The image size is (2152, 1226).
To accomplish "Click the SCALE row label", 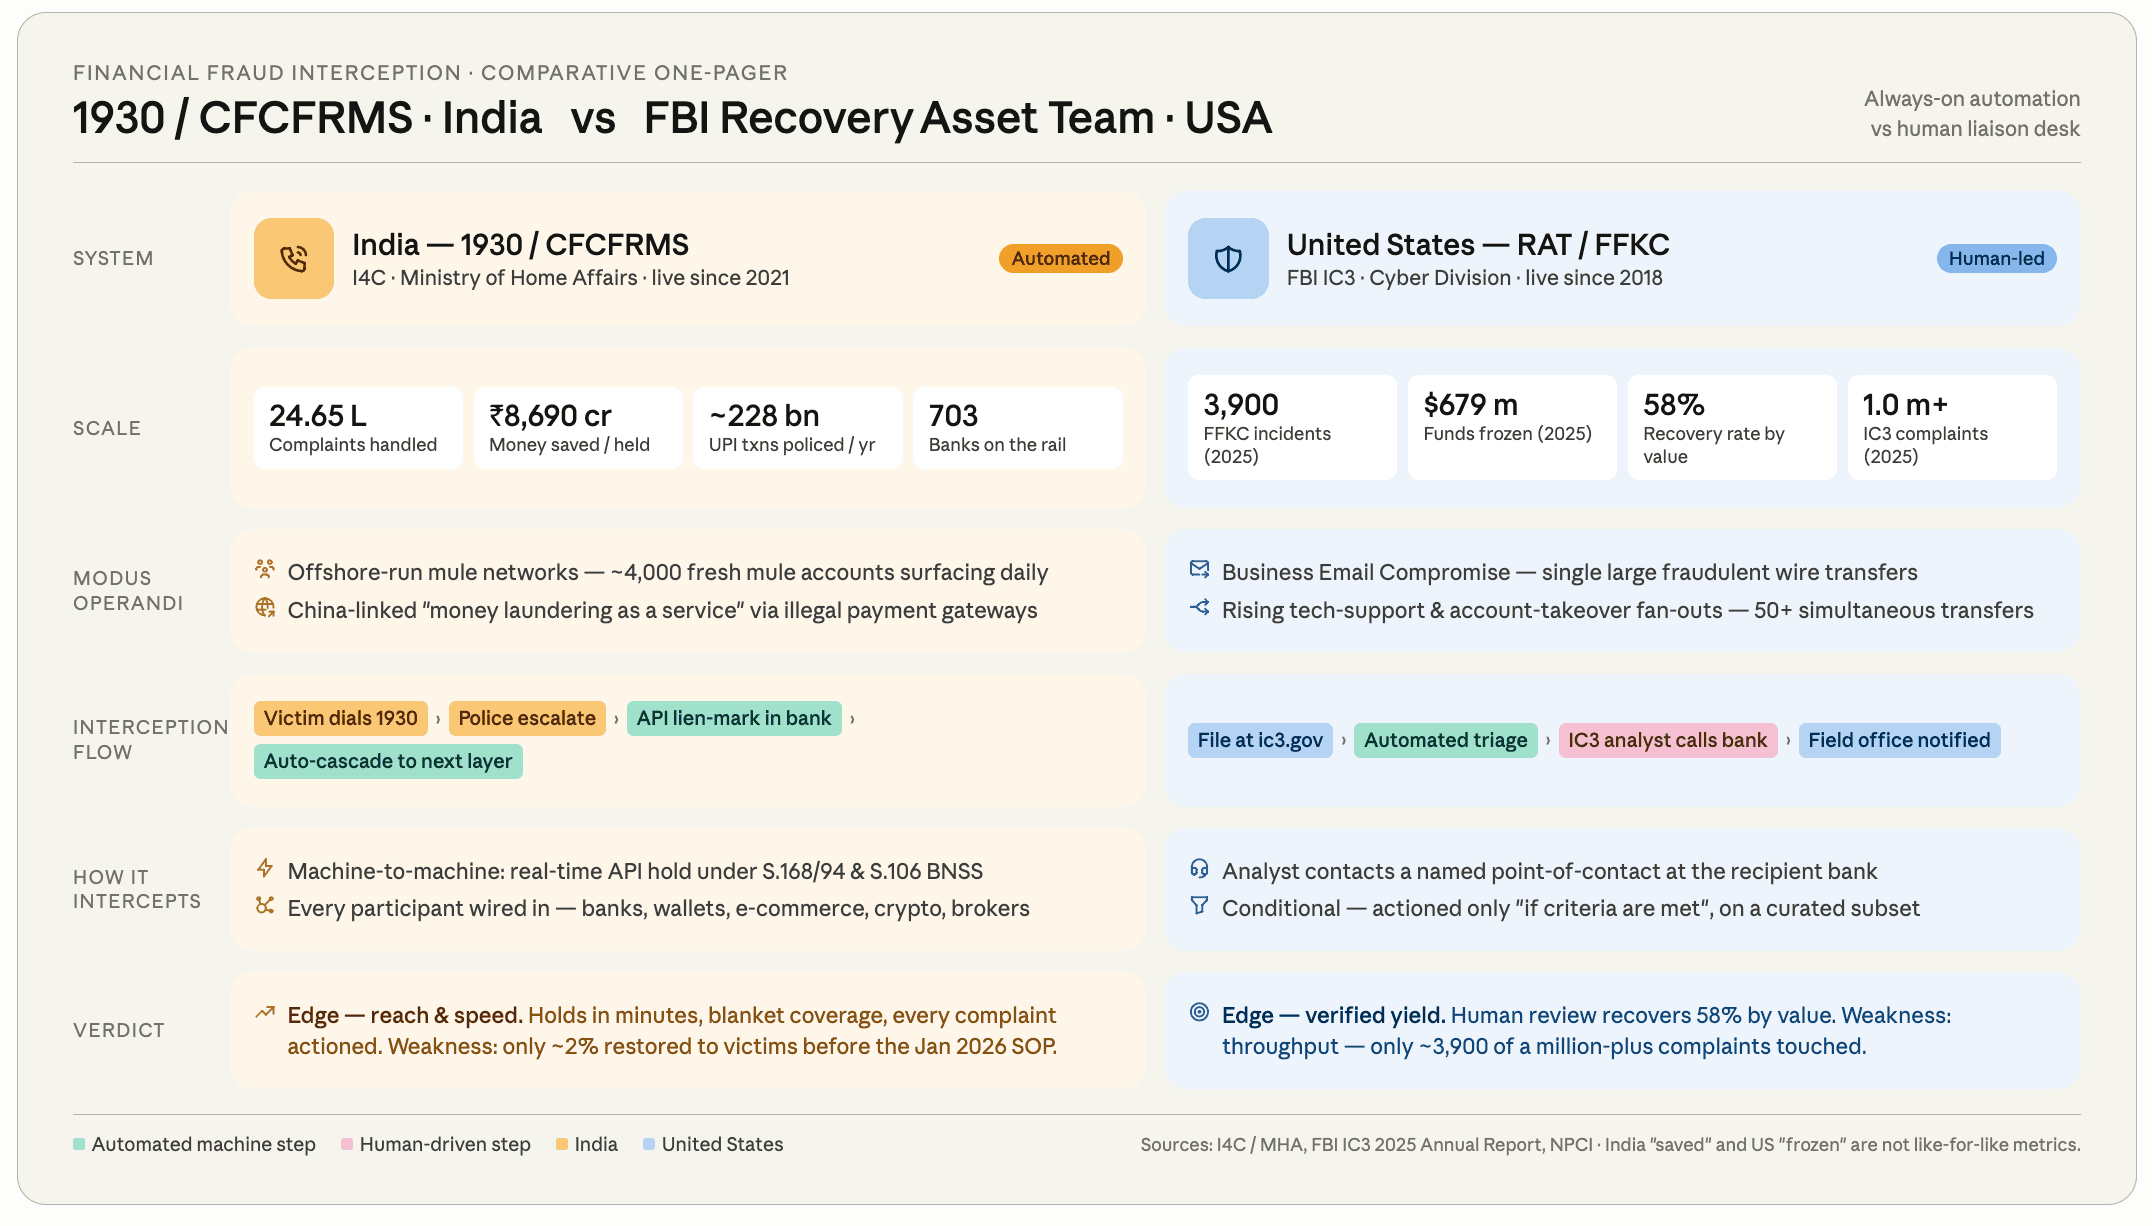I will click(107, 428).
